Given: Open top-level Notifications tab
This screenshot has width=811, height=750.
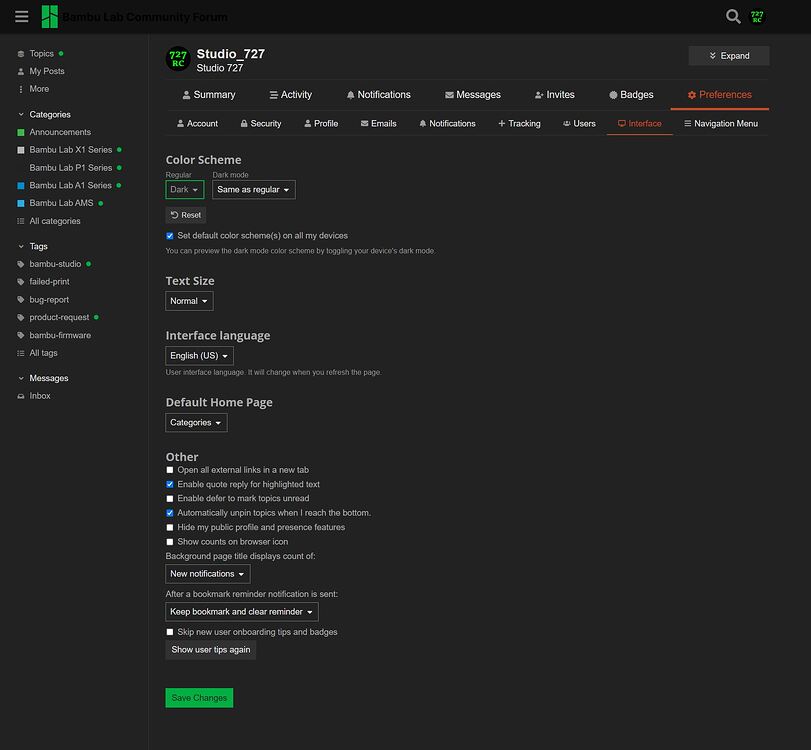Looking at the screenshot, I should (378, 95).
